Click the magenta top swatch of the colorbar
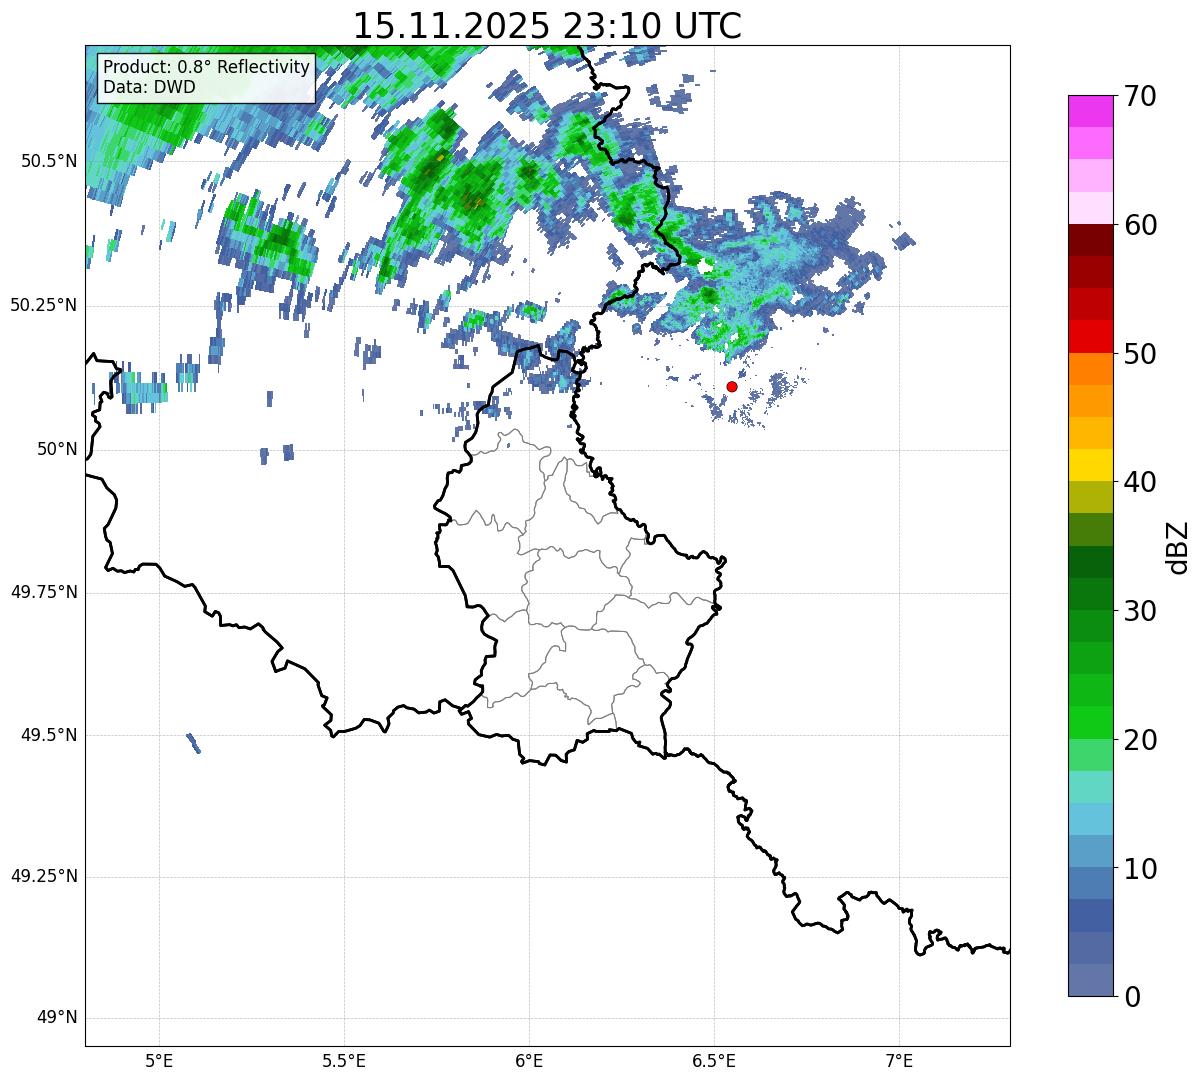This screenshot has height=1081, width=1202. click(1091, 111)
